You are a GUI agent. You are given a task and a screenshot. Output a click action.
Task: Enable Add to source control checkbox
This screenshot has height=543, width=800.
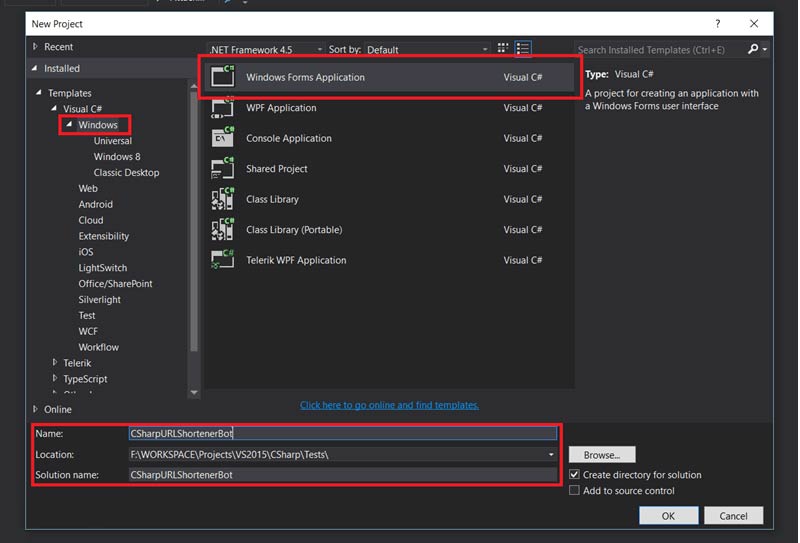574,491
